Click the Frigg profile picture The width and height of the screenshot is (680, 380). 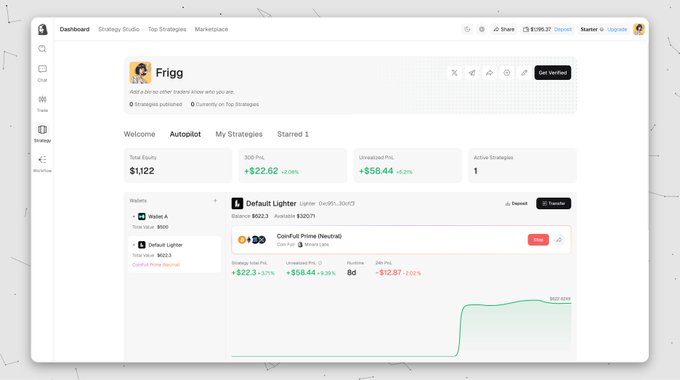(x=140, y=72)
